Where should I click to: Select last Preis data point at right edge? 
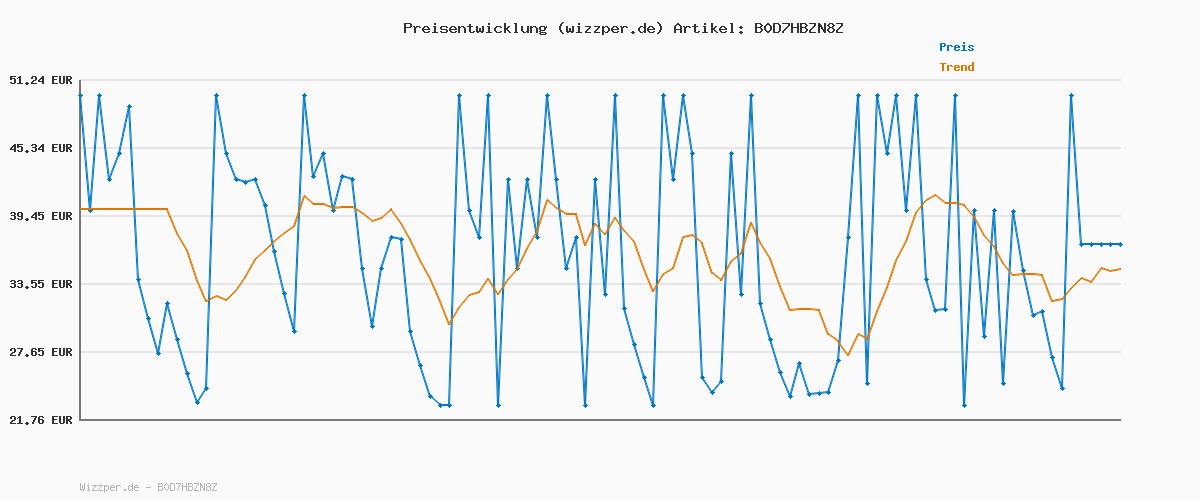tap(1120, 244)
